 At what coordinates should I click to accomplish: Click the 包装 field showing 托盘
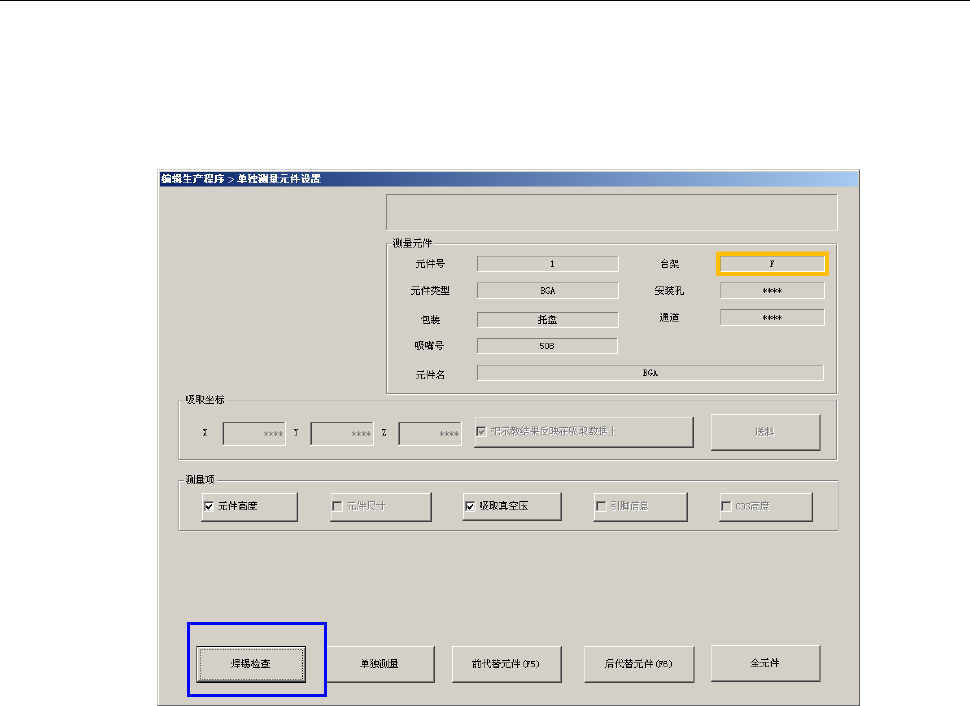547,320
